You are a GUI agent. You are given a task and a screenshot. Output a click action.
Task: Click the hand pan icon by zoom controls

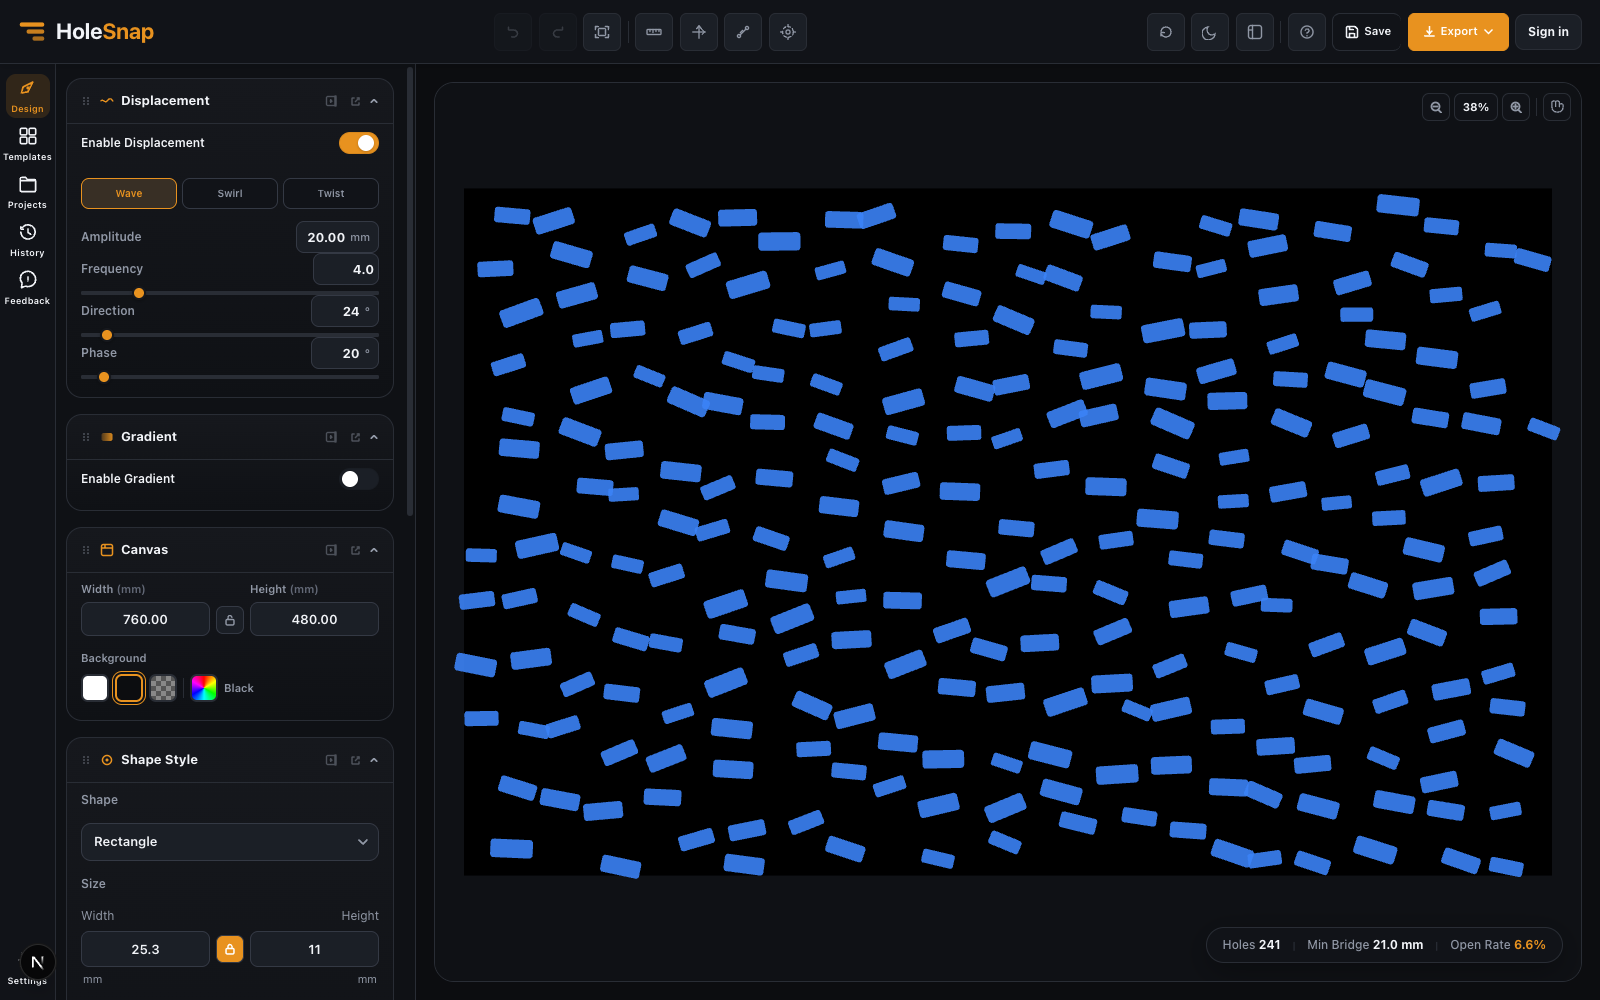(x=1557, y=107)
